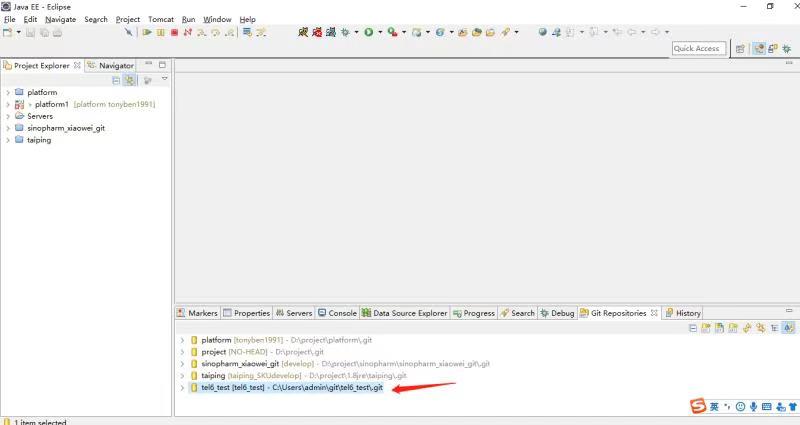
Task: Click Clone a Git repository icon
Action: 719,328
